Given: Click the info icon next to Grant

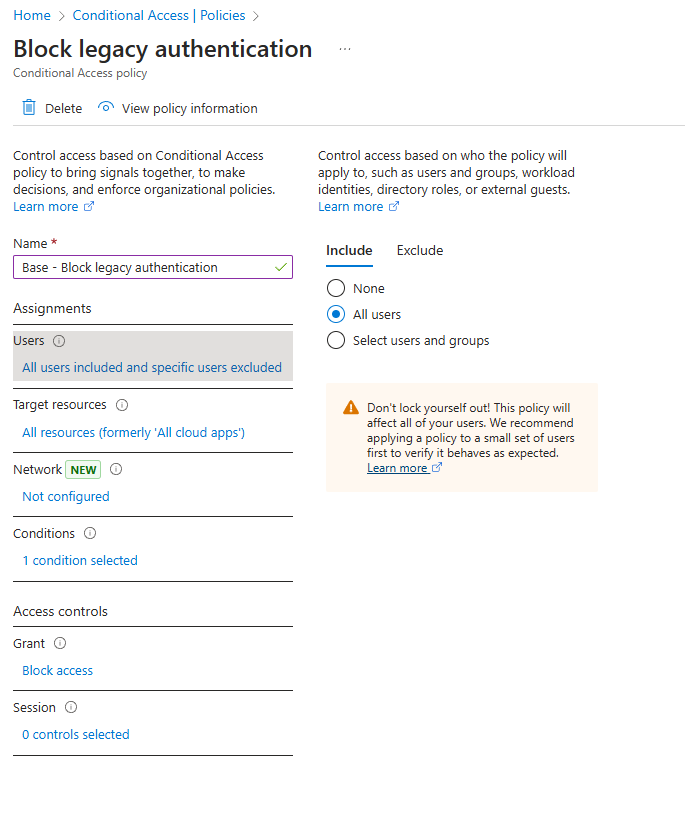Looking at the screenshot, I should tap(60, 643).
